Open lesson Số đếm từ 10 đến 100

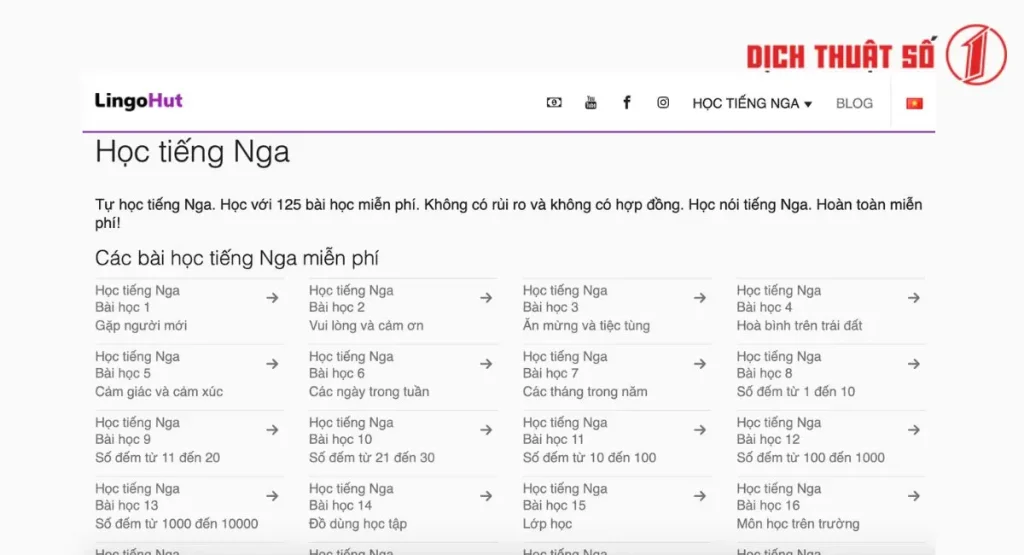(x=589, y=457)
